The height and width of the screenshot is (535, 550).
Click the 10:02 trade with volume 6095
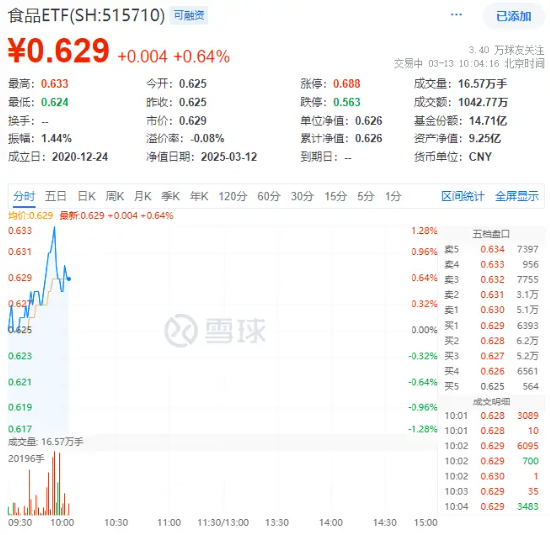491,446
